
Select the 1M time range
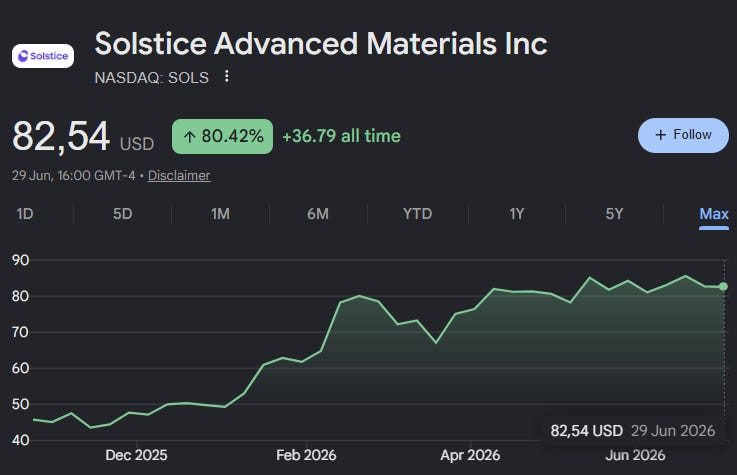click(220, 214)
